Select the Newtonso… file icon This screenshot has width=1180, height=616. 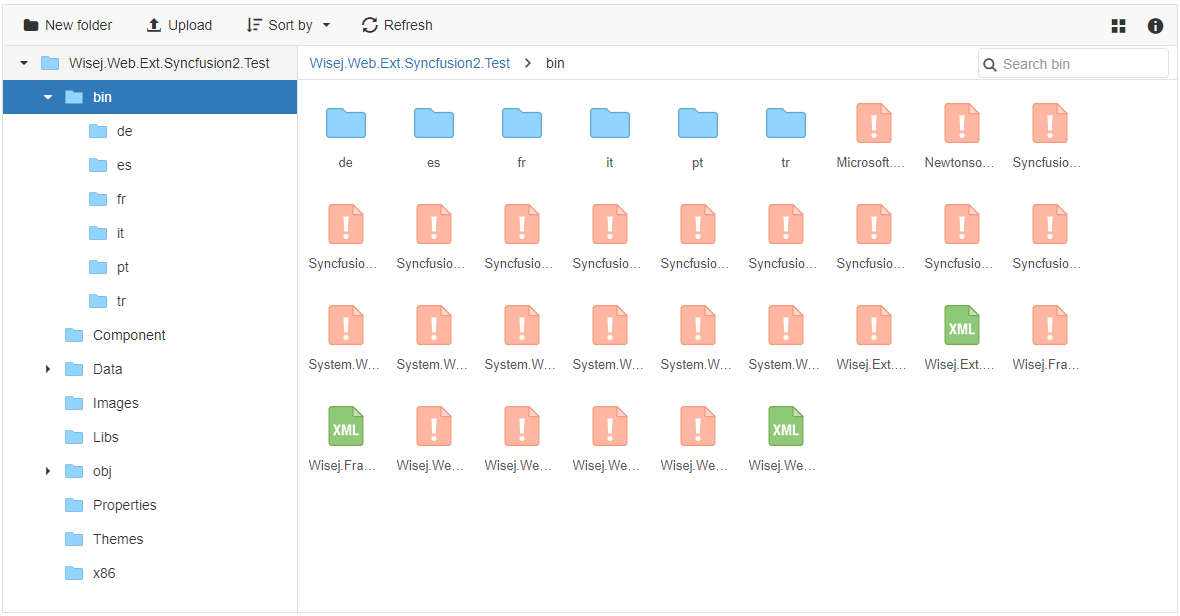pos(962,123)
